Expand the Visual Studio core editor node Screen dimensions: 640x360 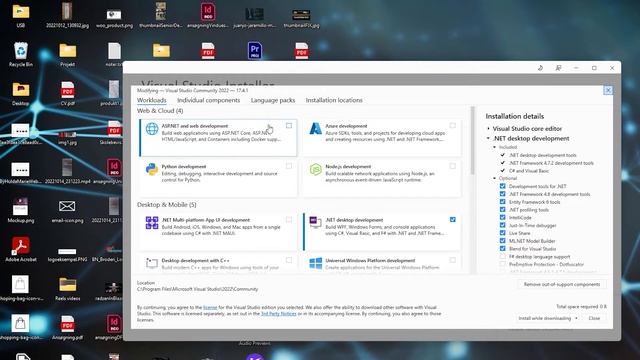pyautogui.click(x=488, y=129)
